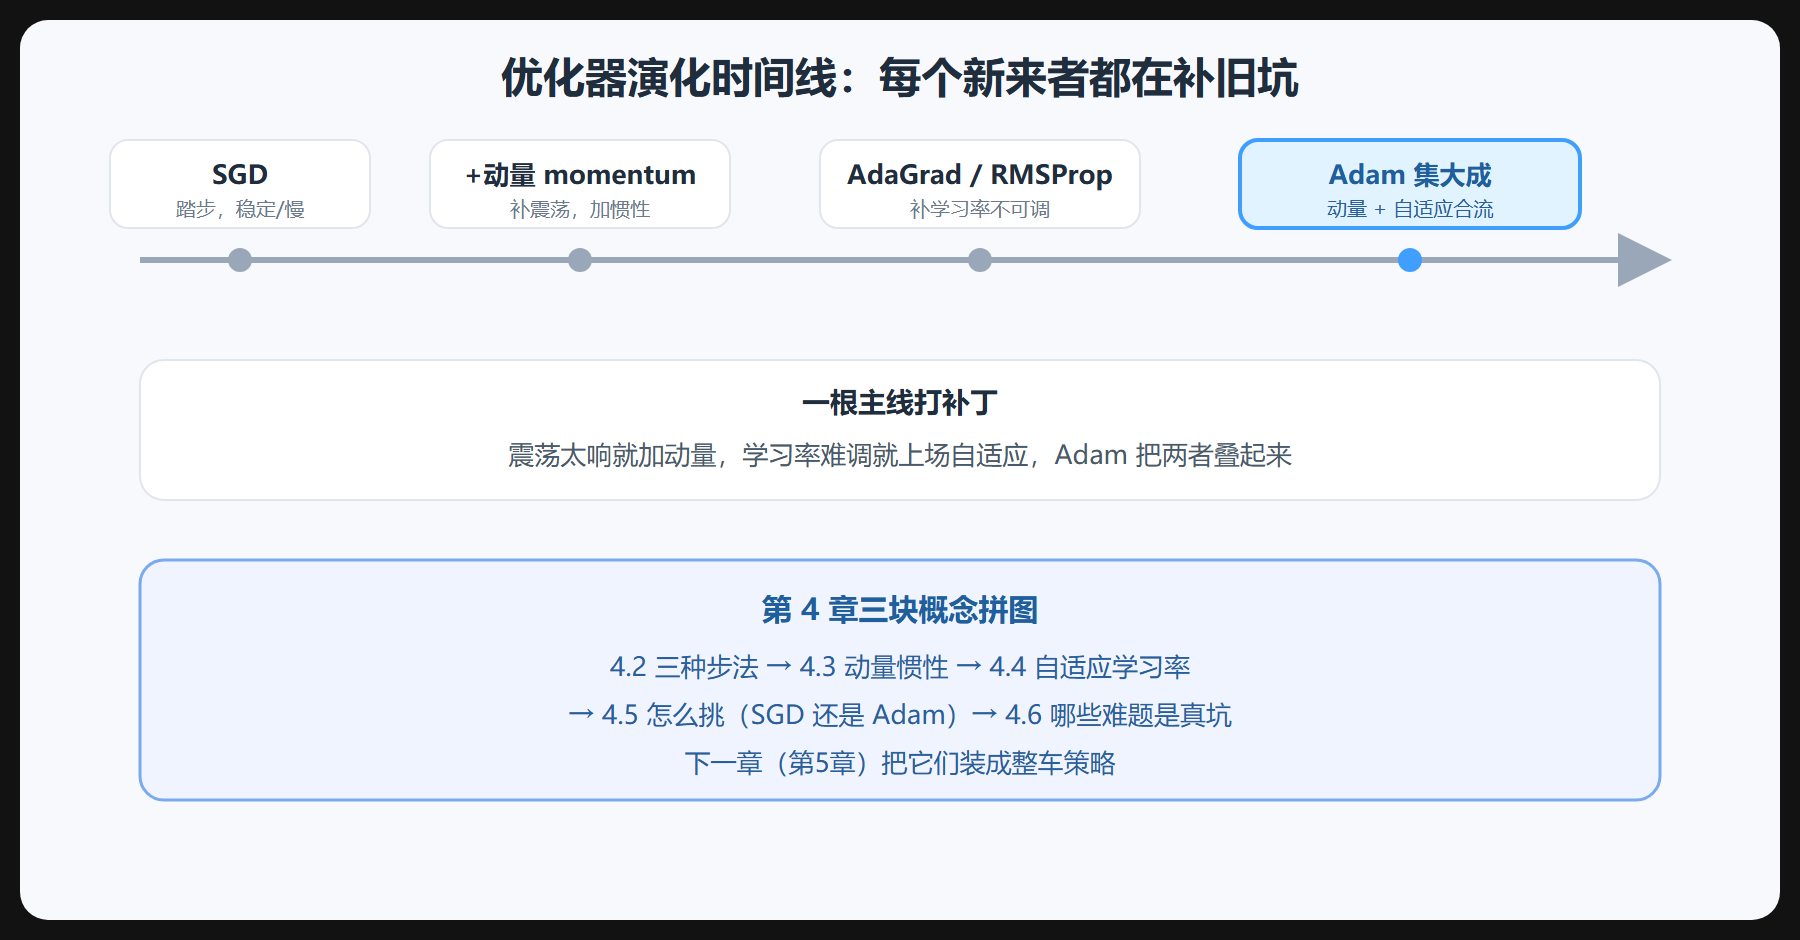Click the timeline dot under momentum

tap(580, 260)
